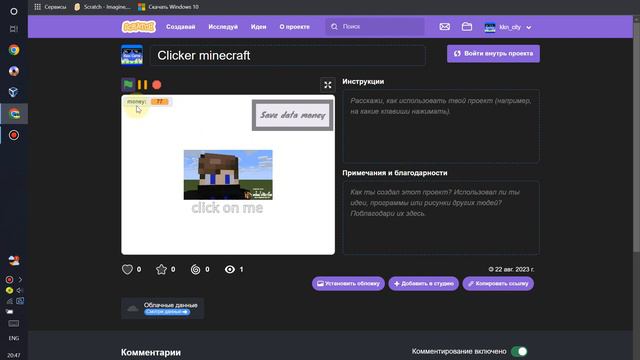Click the Save data money stage button
640x360 pixels.
pos(292,115)
